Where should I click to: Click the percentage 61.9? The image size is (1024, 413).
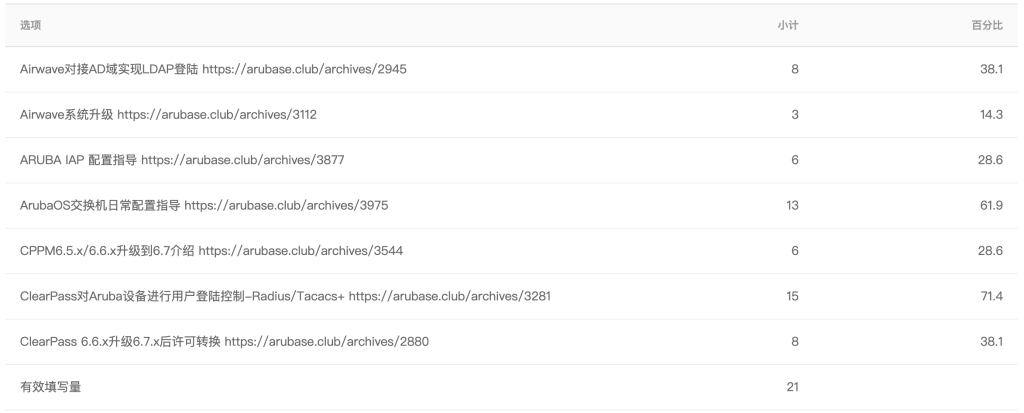pos(991,206)
